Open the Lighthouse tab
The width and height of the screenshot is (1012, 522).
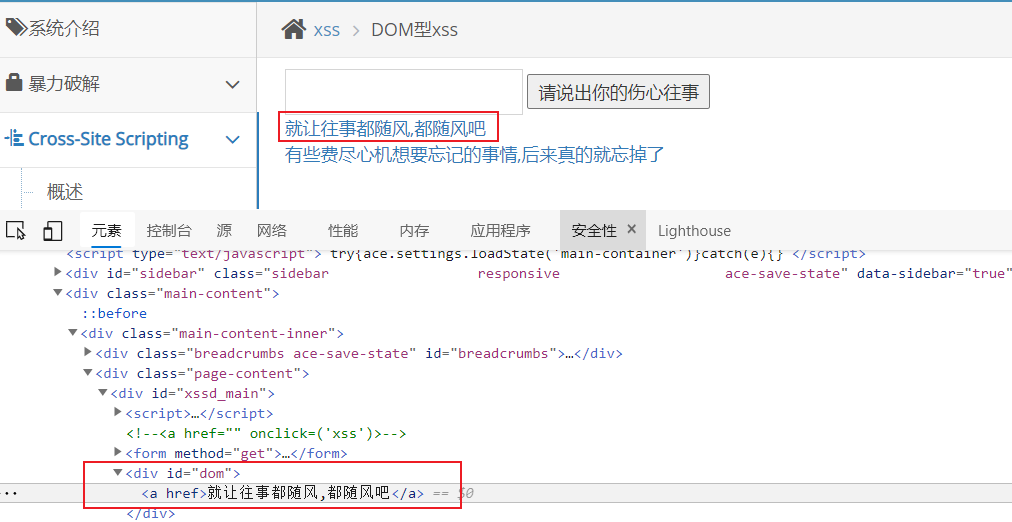[x=694, y=231]
